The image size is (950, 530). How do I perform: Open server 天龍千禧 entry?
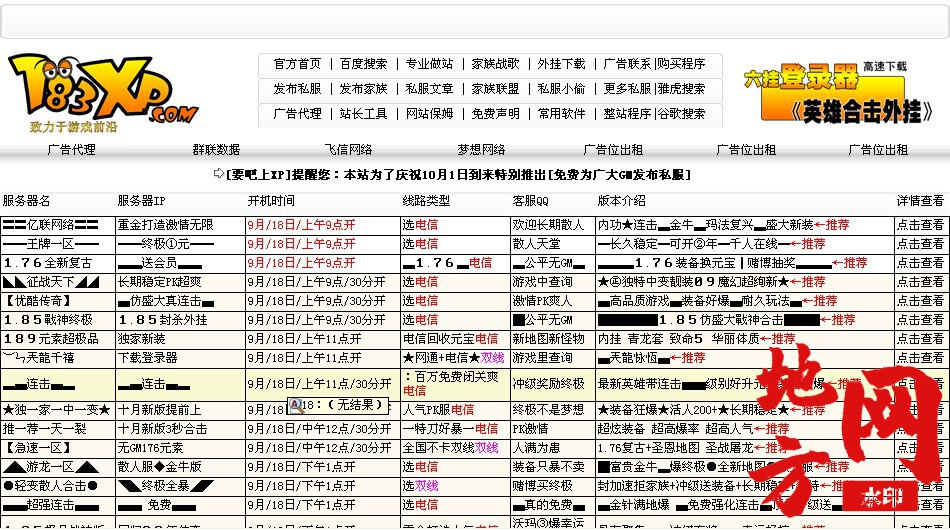point(38,357)
